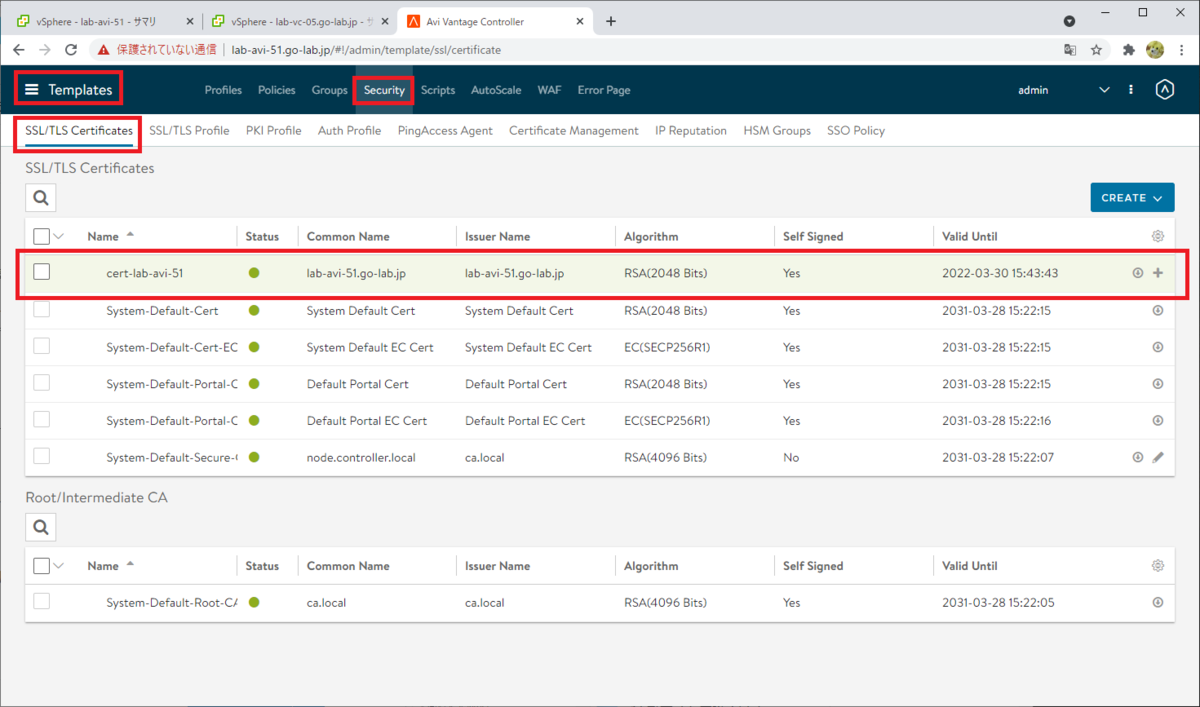Screen dimensions: 1200x707
Task: Expand cert-lab-avi-51 row with plus icon
Action: pos(1158,273)
